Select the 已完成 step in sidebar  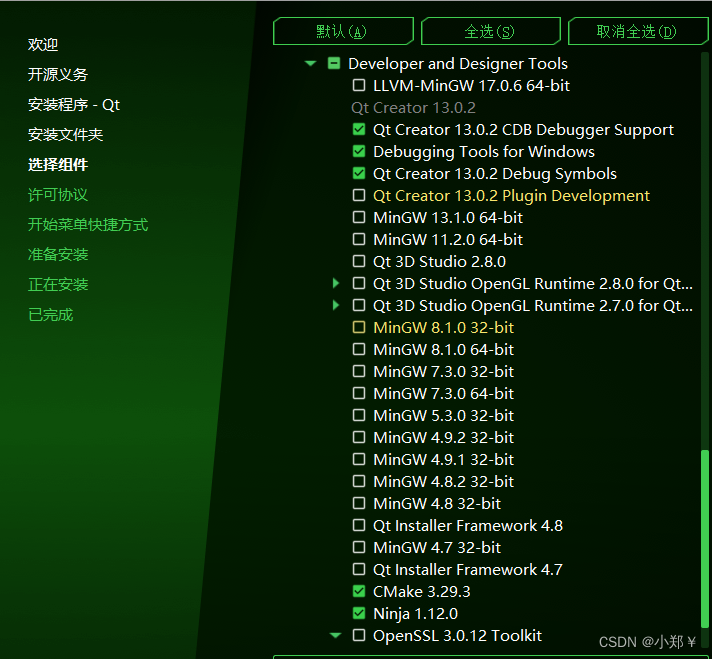50,315
